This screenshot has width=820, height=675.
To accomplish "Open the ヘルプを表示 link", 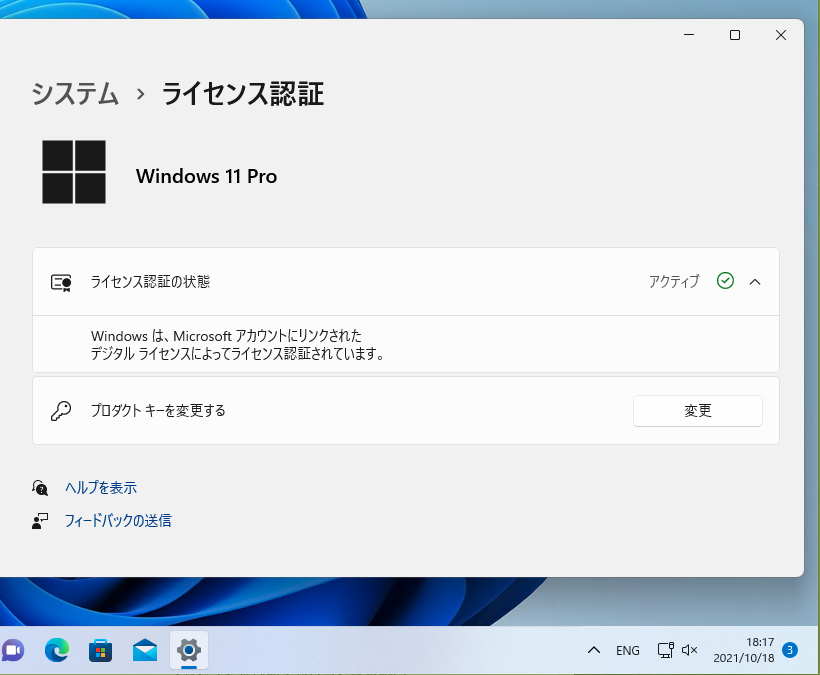I will click(101, 488).
